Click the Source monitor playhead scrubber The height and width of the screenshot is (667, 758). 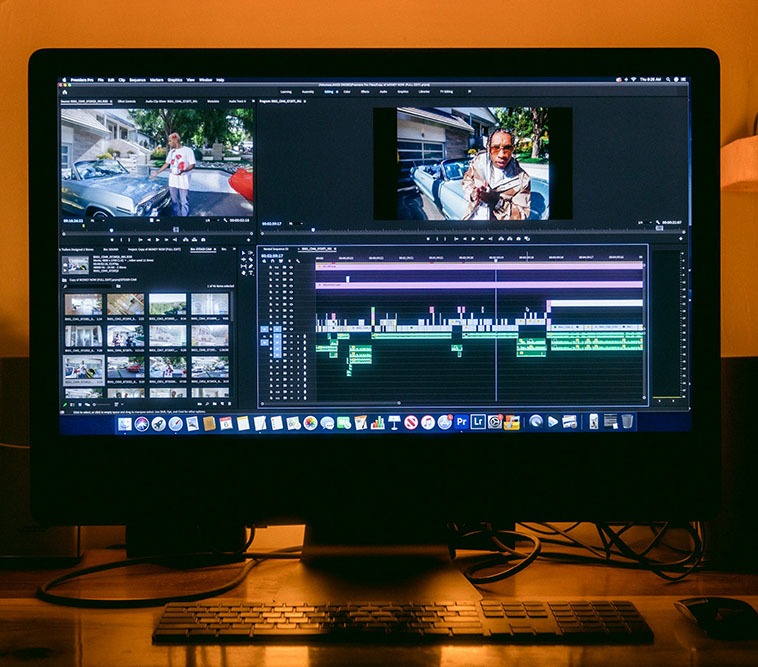point(112,230)
